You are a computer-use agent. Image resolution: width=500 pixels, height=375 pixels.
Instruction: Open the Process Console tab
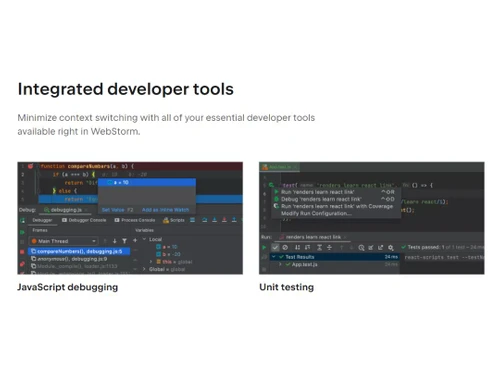(135, 220)
